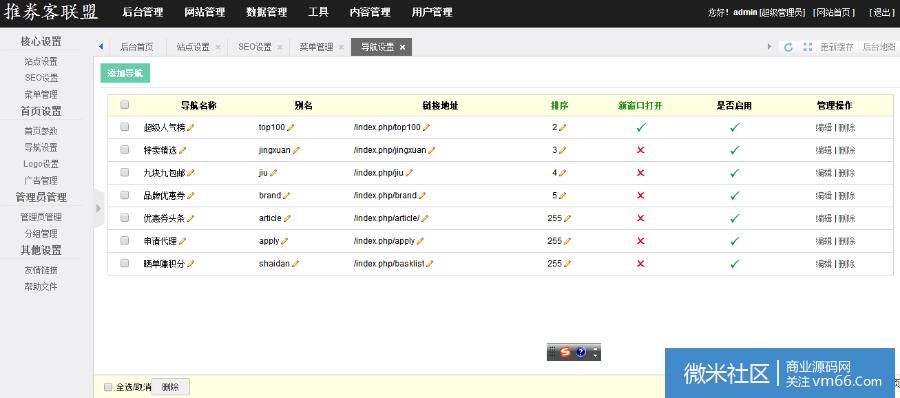Click pencil beside 申请代理 name

coord(183,241)
